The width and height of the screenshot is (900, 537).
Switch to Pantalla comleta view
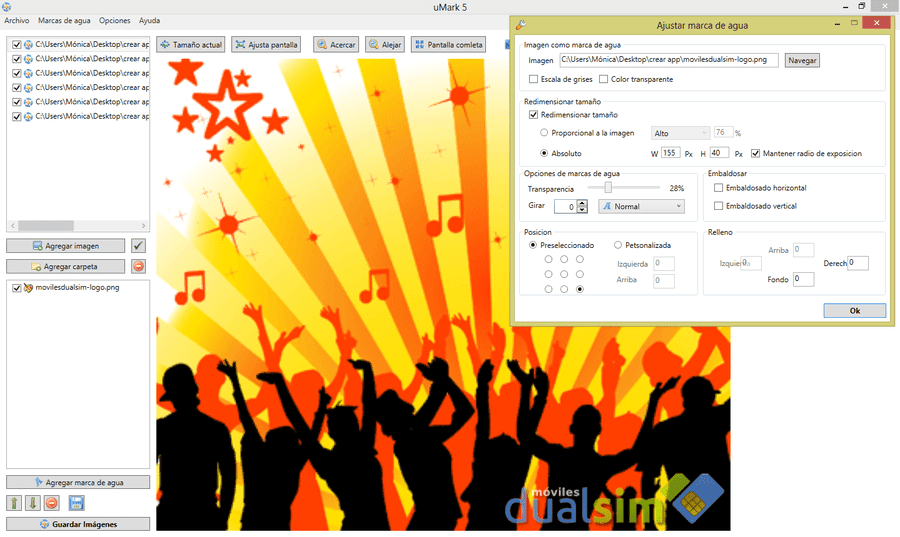(x=449, y=45)
